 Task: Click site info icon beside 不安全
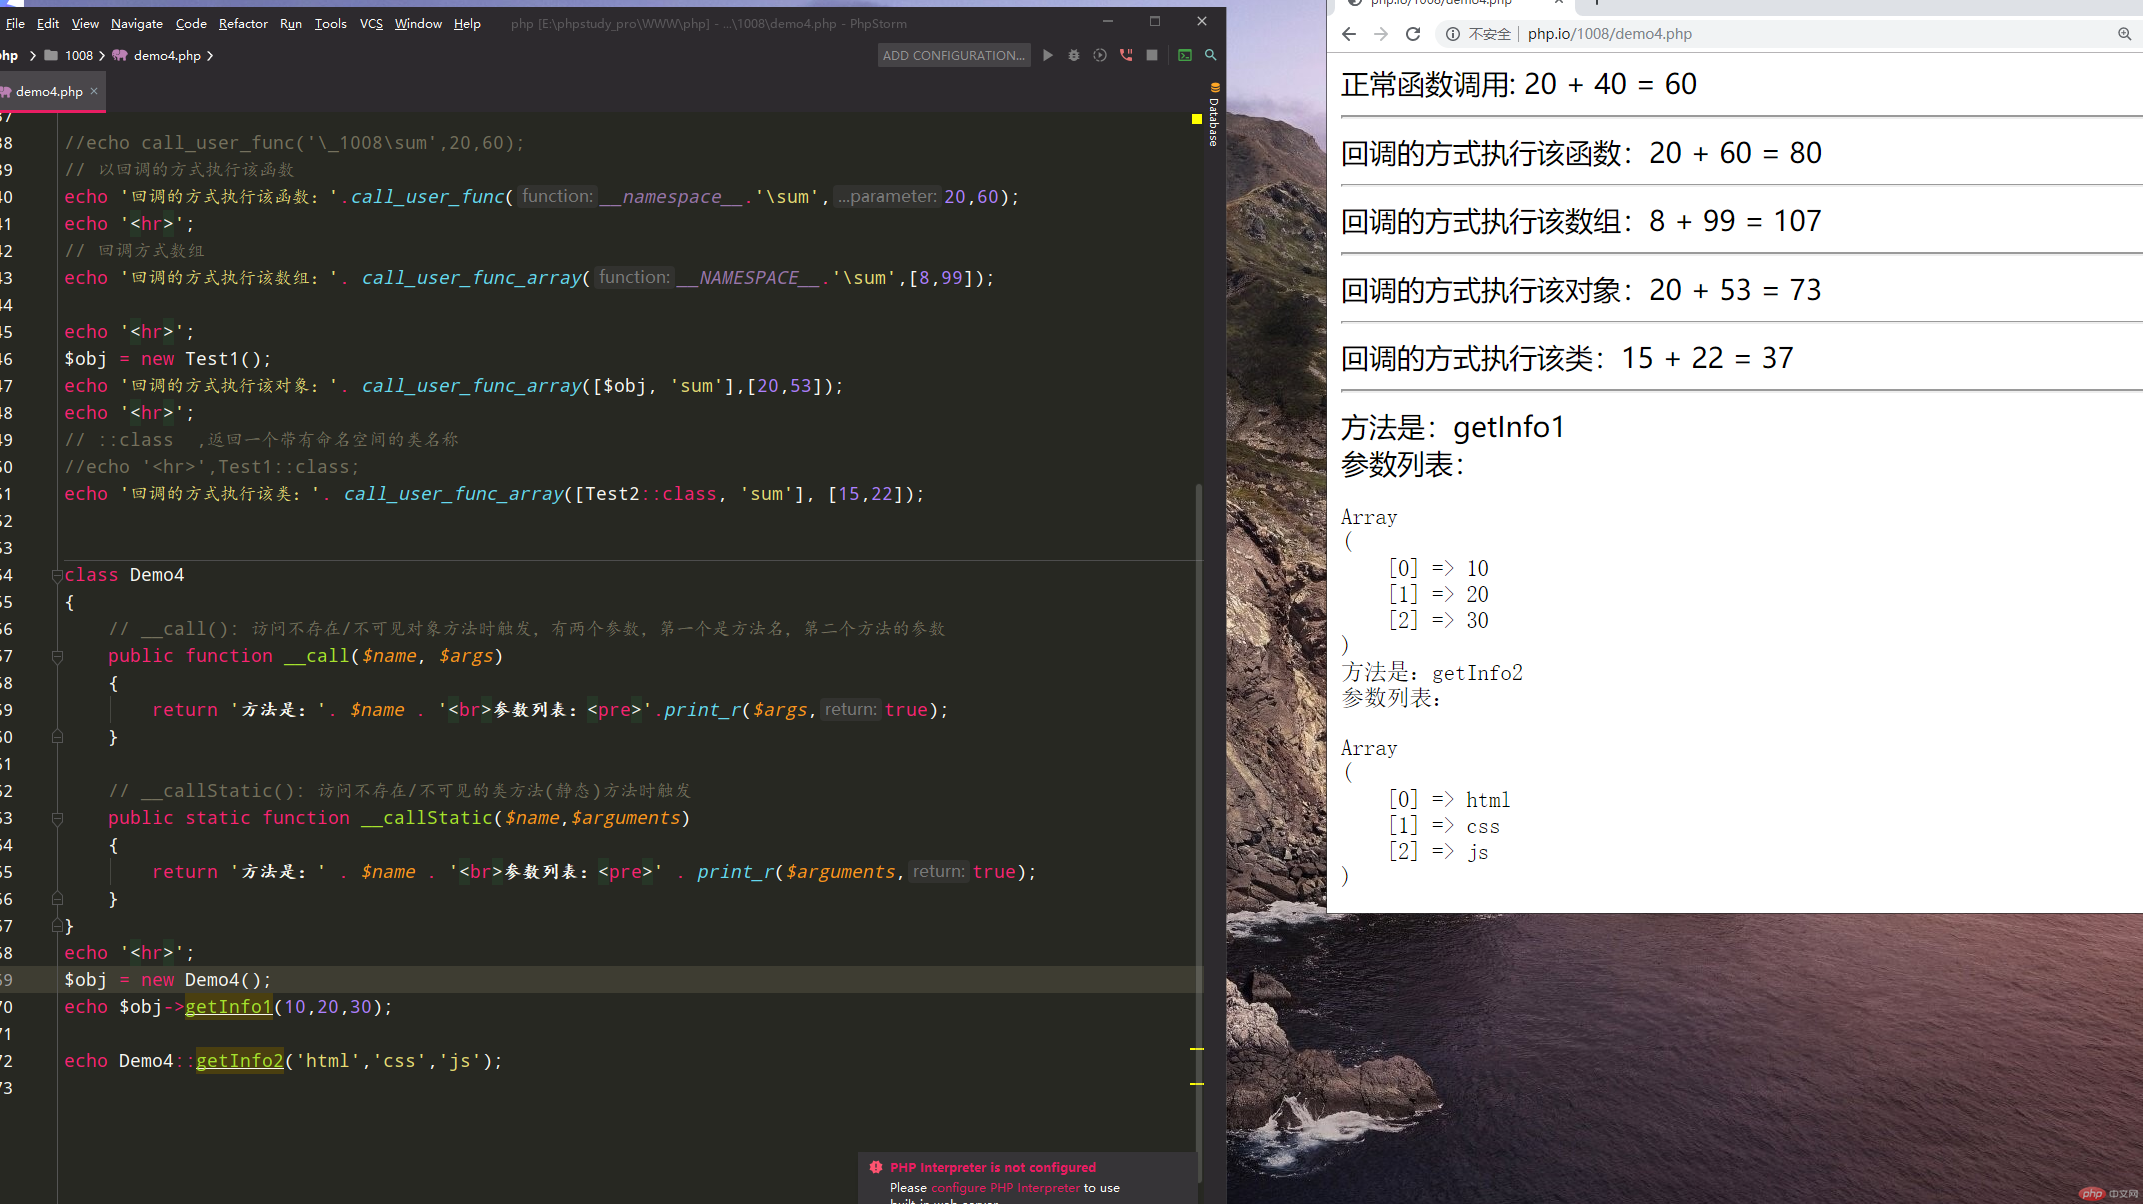[x=1453, y=34]
